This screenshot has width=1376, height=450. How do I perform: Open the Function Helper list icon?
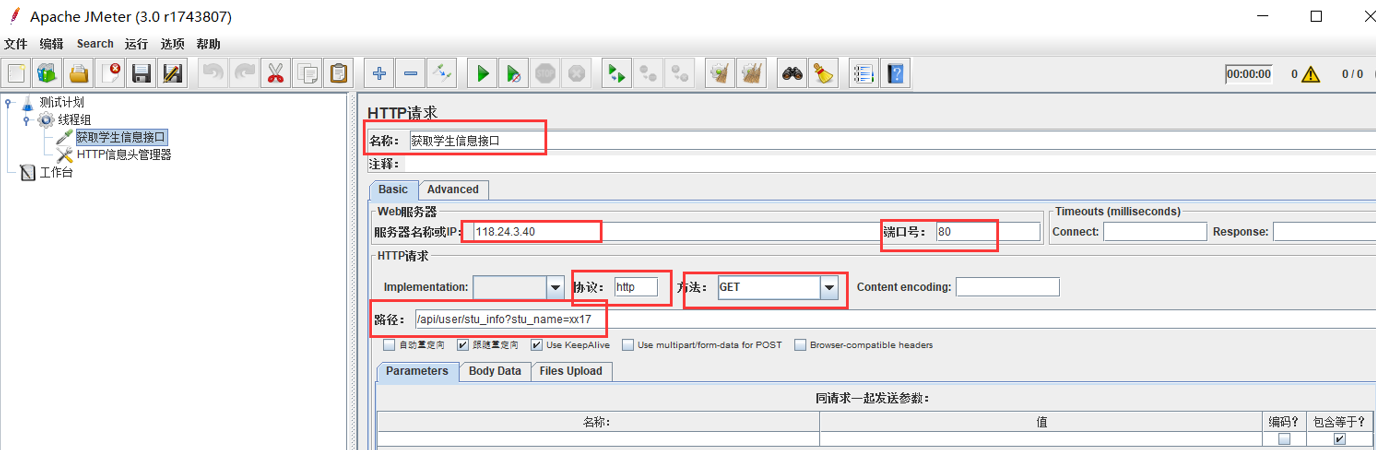coord(864,73)
